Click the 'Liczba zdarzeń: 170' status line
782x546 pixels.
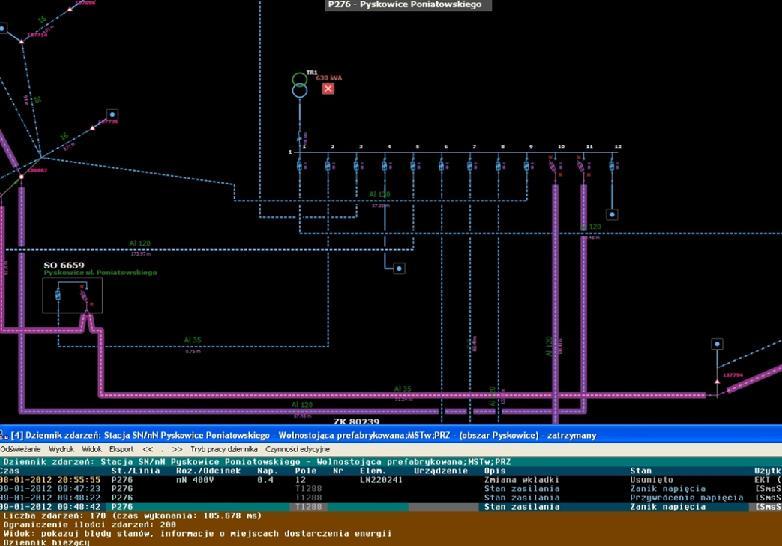pos(132,516)
